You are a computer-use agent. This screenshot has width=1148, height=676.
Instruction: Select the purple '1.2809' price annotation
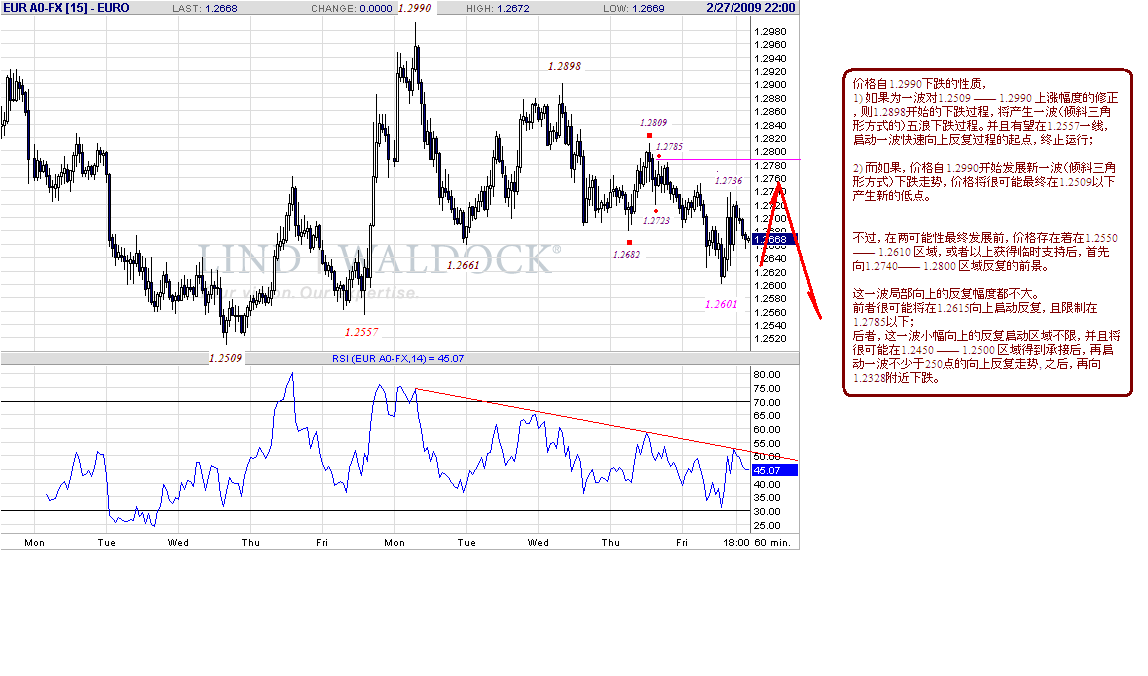(x=653, y=122)
